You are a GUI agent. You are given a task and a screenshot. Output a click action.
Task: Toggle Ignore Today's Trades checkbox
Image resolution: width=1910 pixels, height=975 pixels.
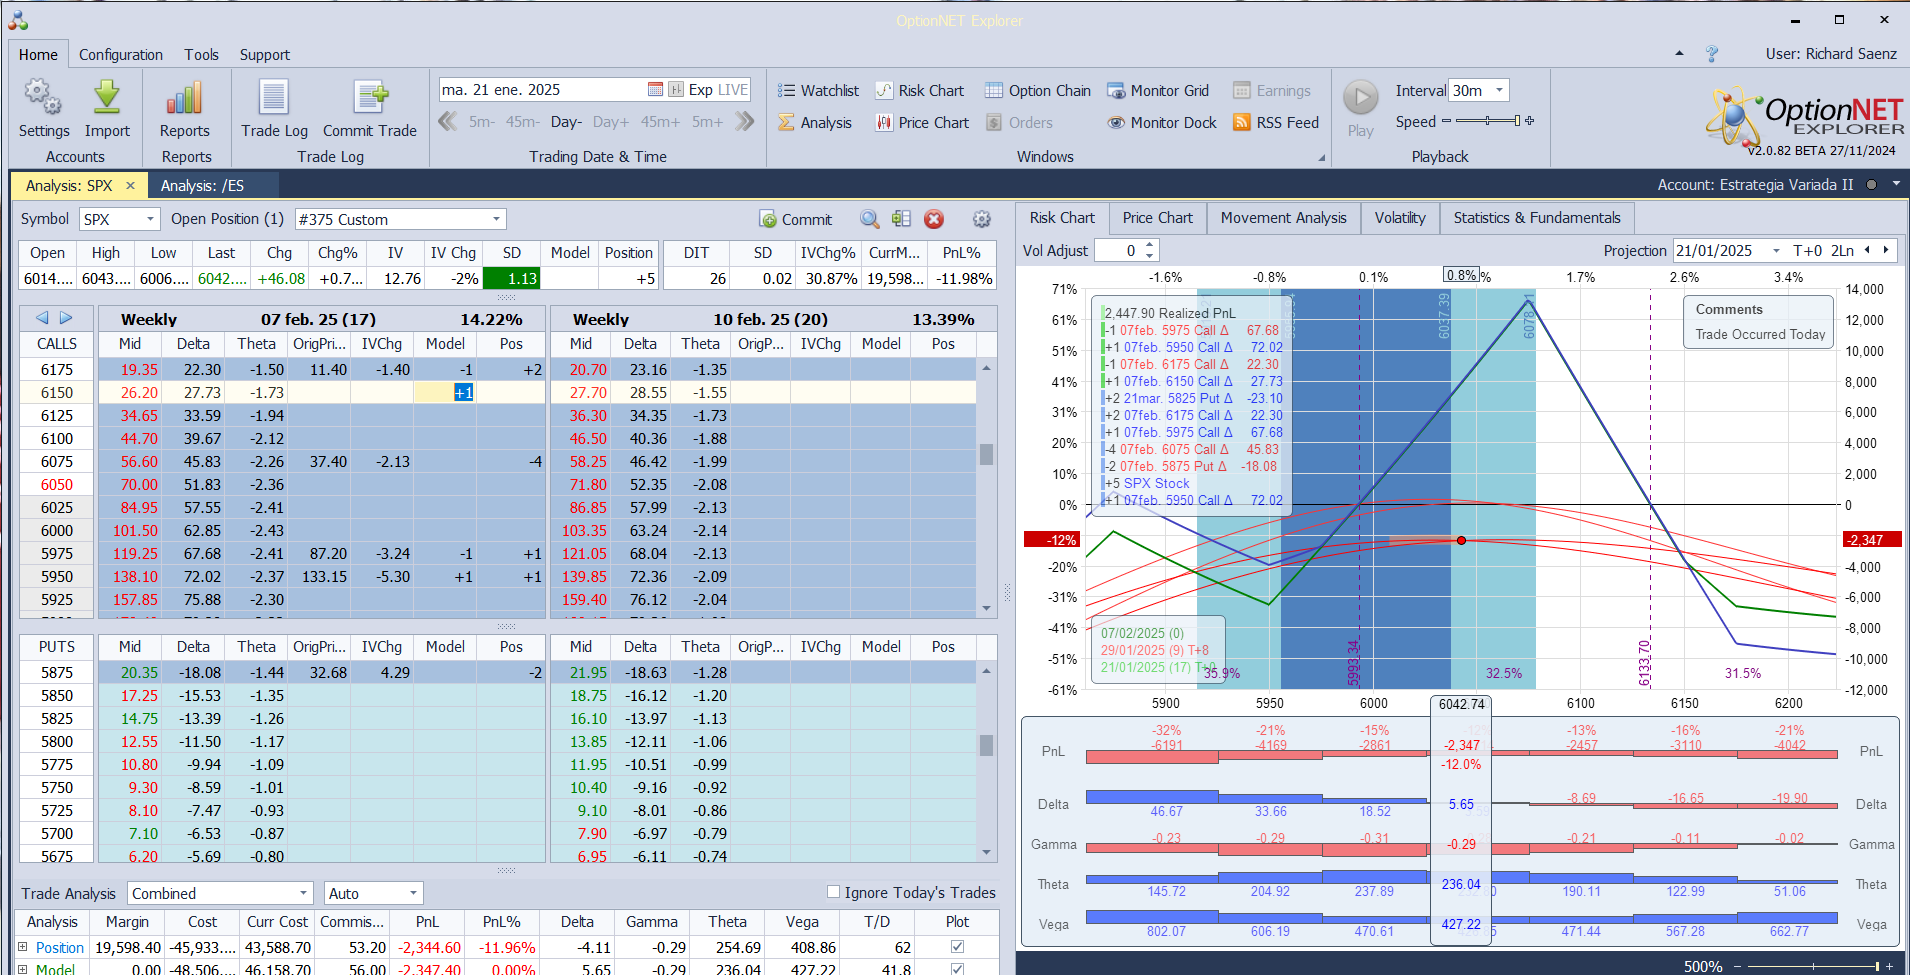[x=833, y=892]
